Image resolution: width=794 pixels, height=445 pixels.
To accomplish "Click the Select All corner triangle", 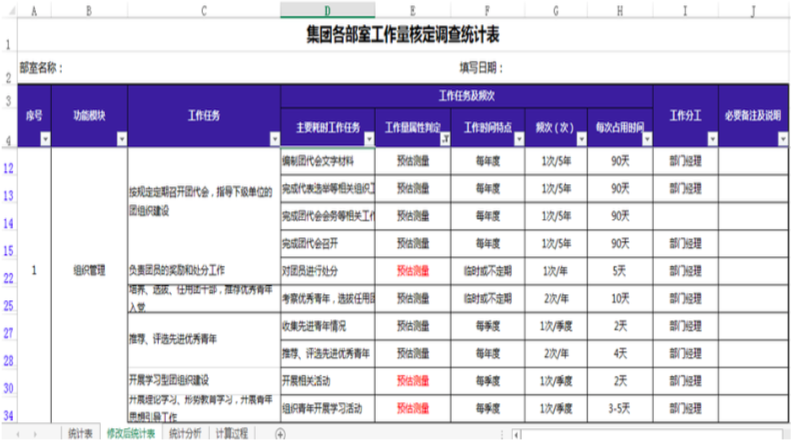I will tap(9, 11).
